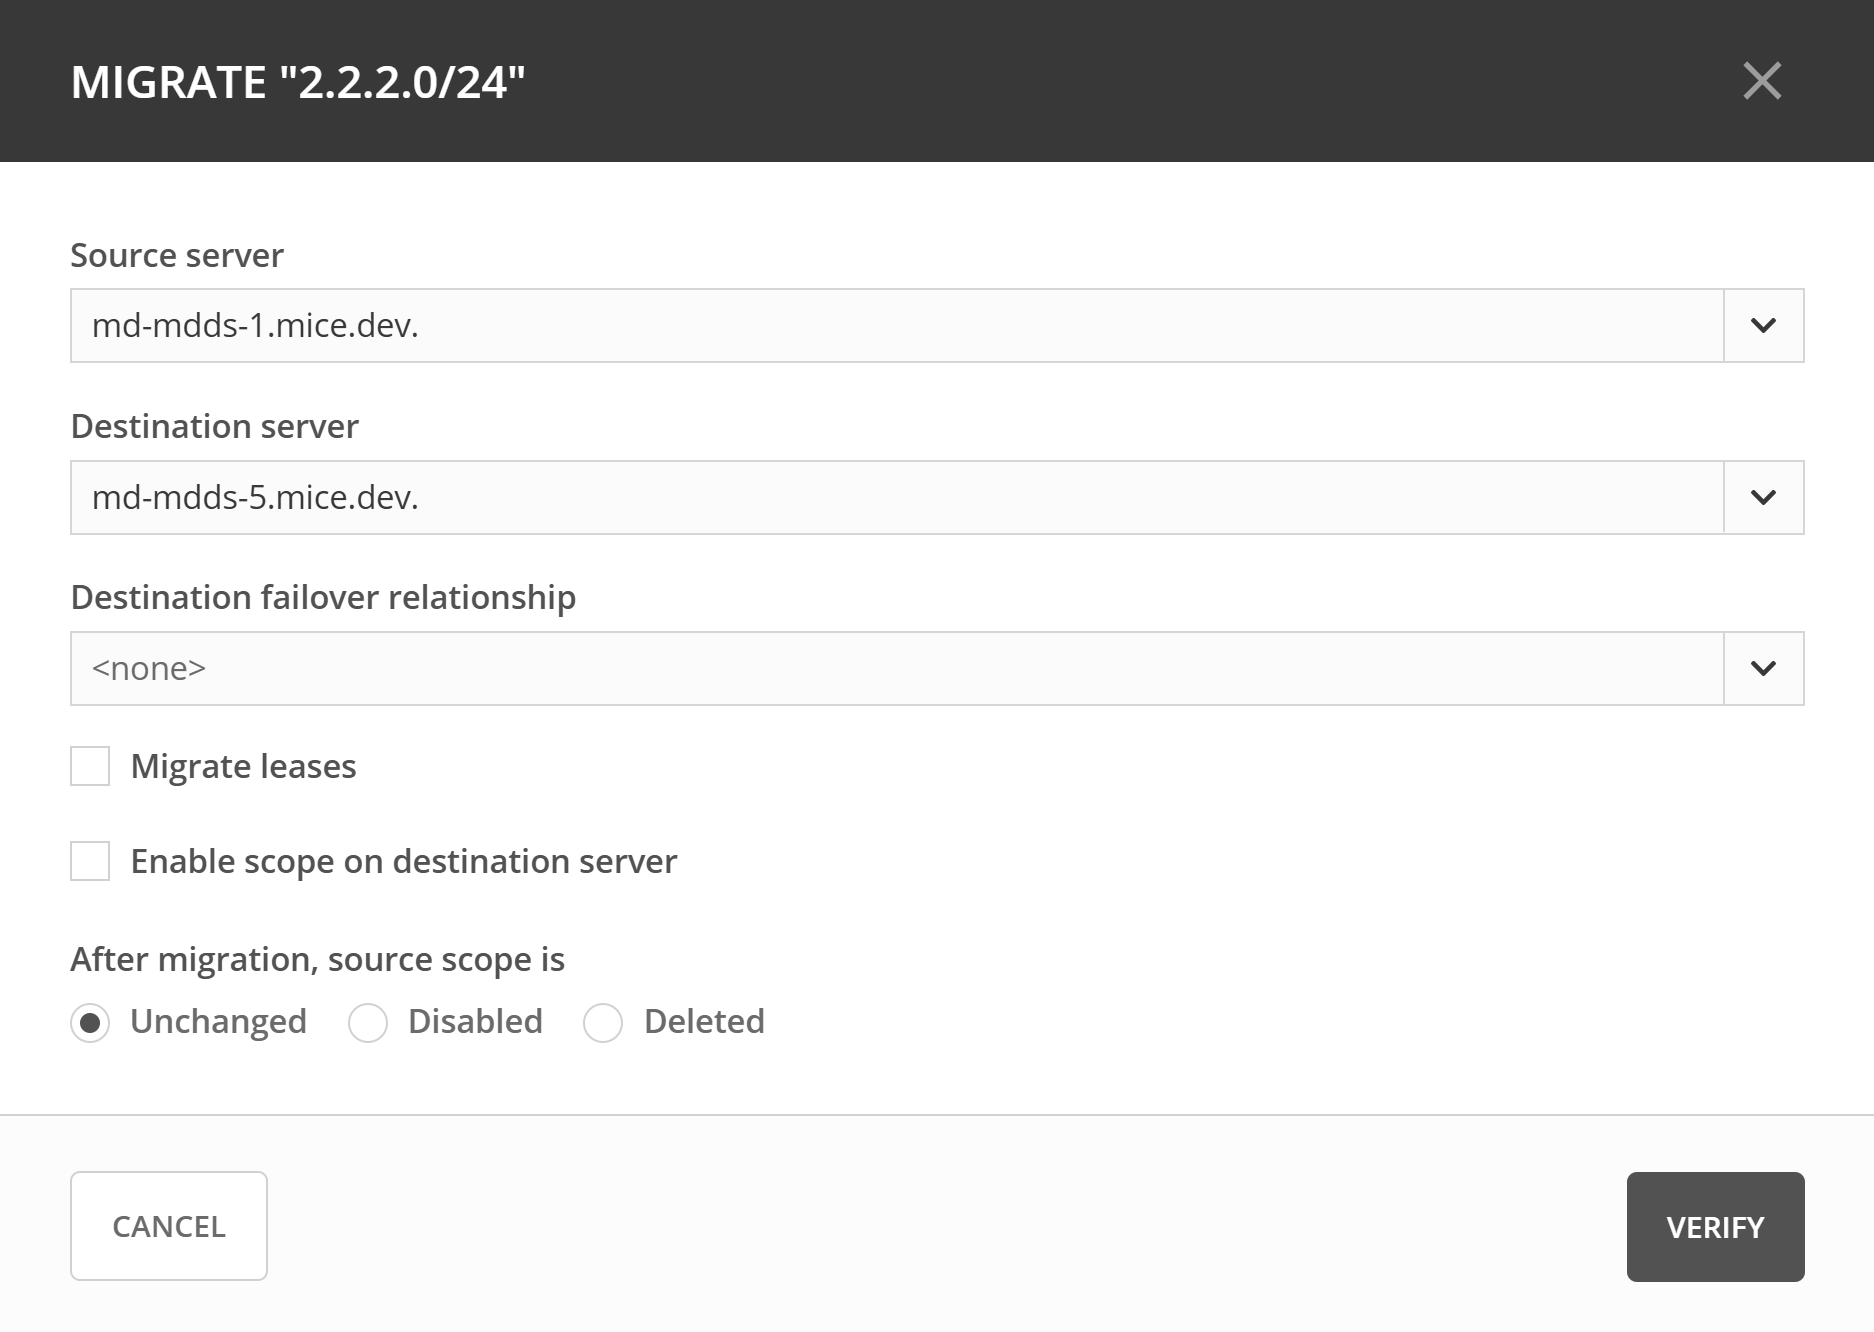Click the "Deleted" option label text

pyautogui.click(x=704, y=1021)
